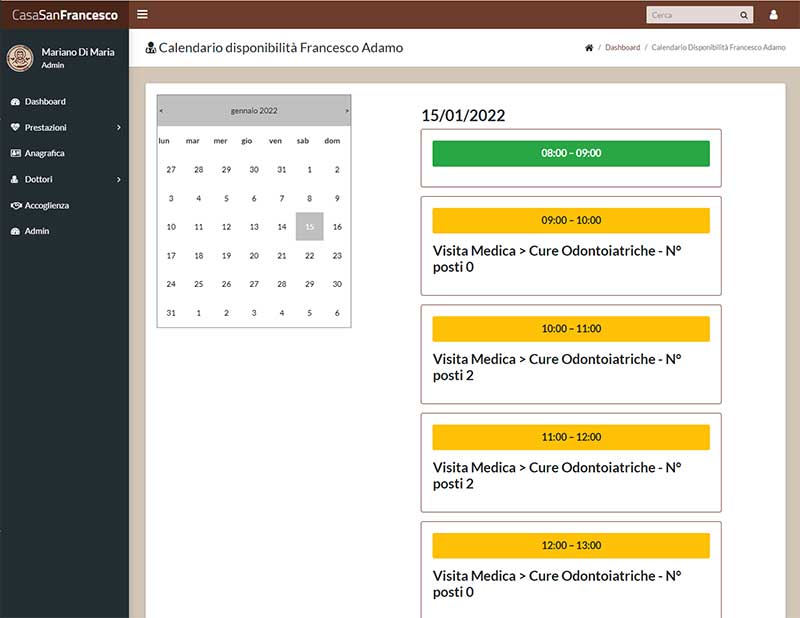800x618 pixels.
Task: Open the Dashboard sidebar item
Action: coord(64,102)
